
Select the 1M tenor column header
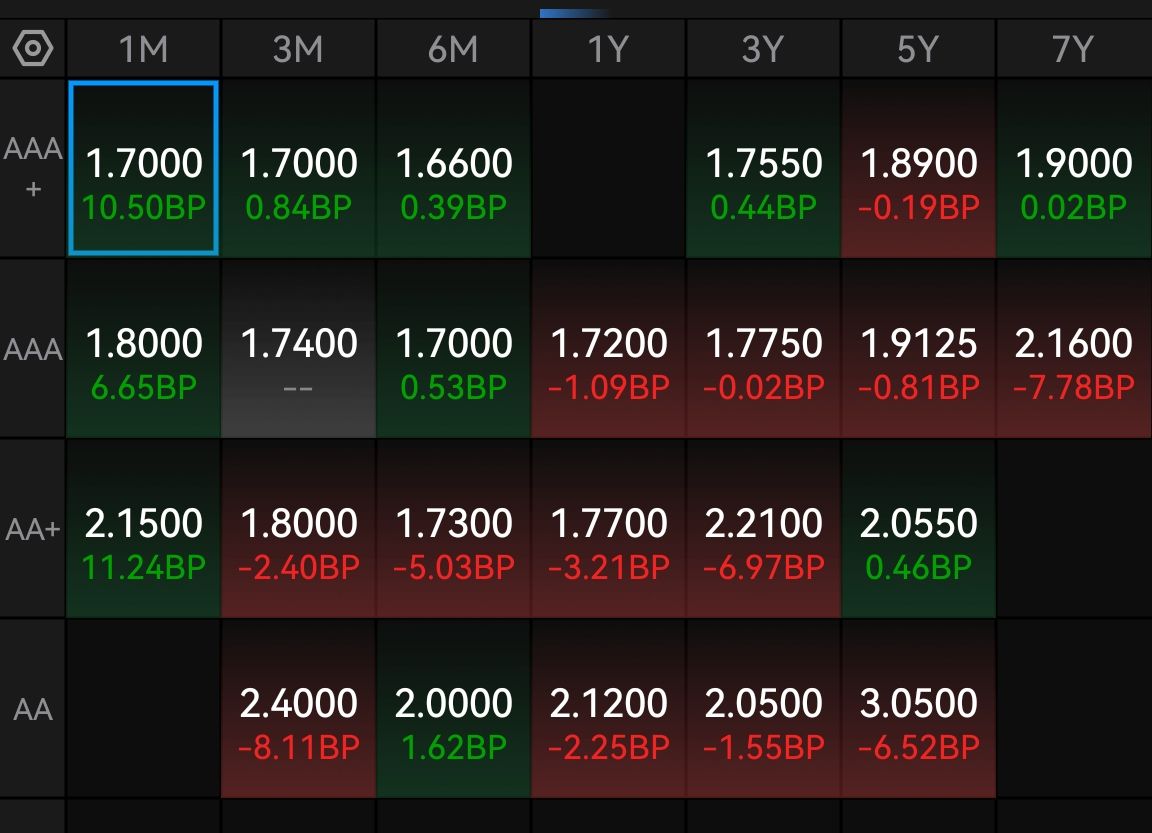tap(144, 49)
